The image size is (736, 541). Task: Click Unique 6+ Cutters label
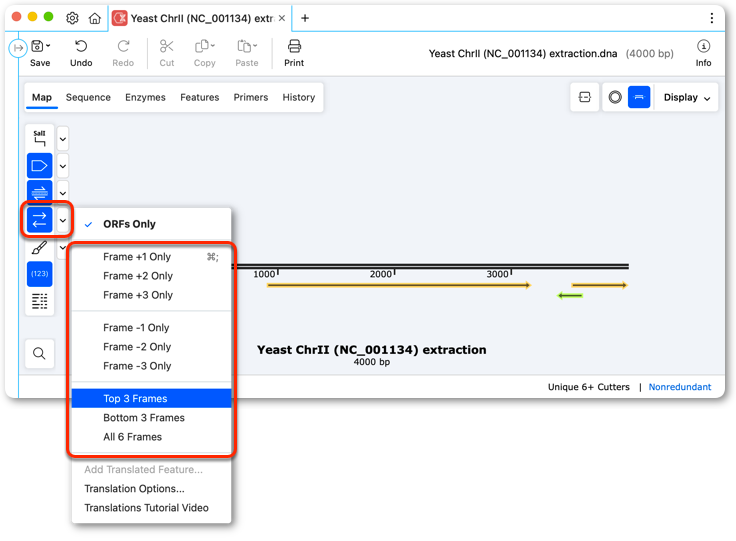click(589, 387)
